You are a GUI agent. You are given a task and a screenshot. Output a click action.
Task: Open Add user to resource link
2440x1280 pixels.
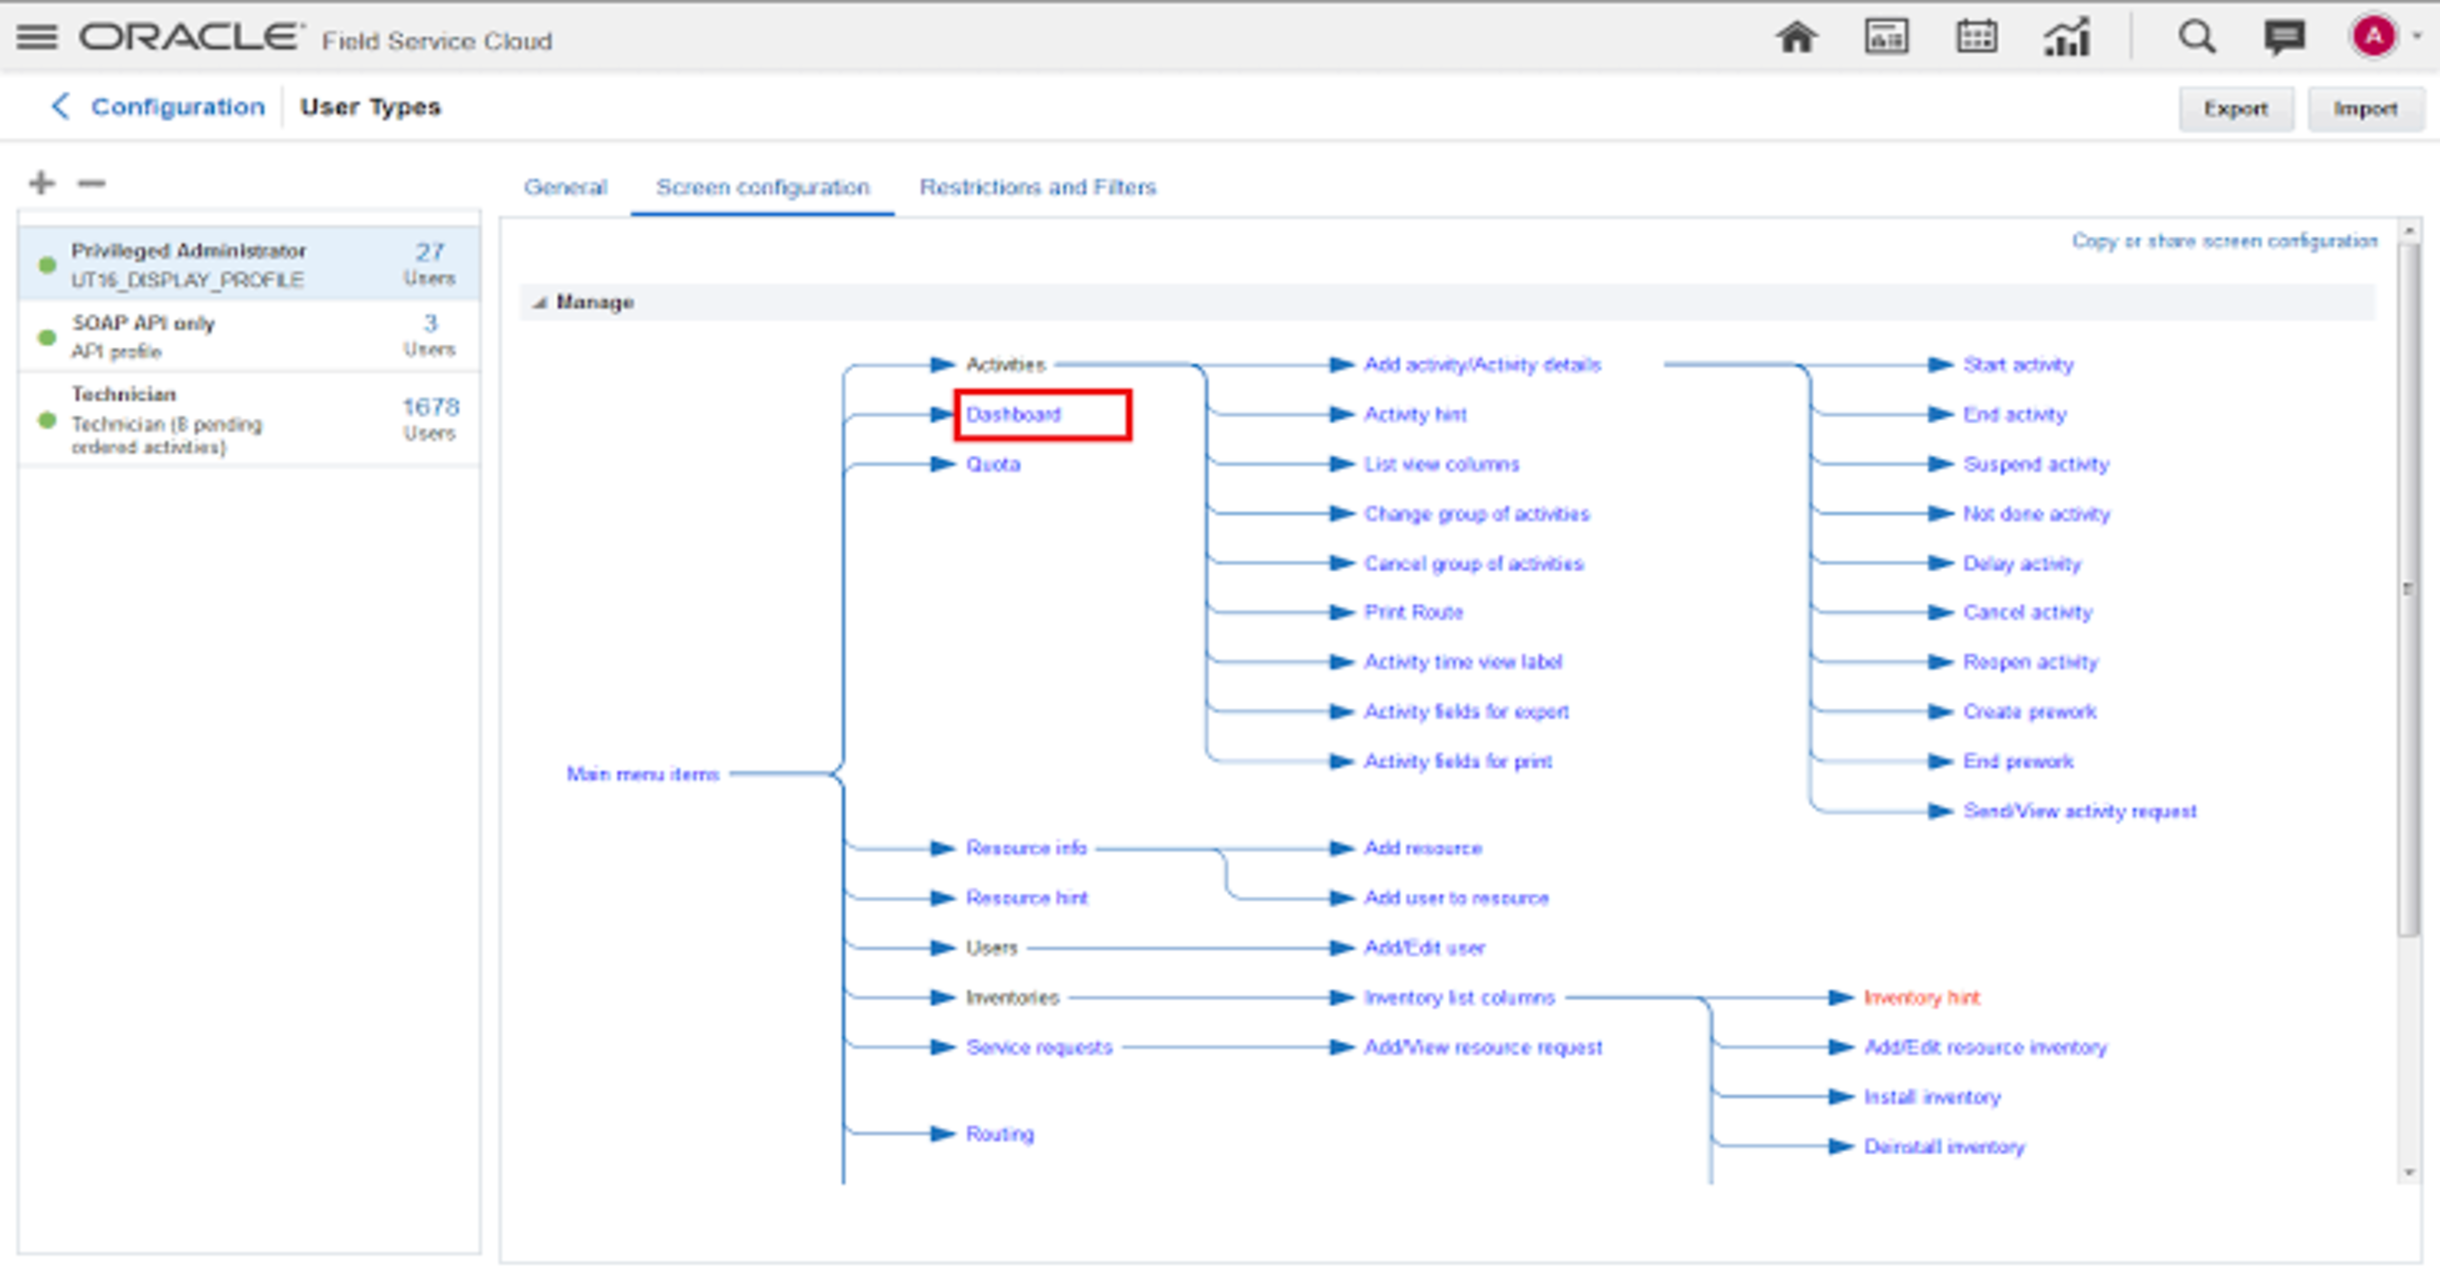1456,898
